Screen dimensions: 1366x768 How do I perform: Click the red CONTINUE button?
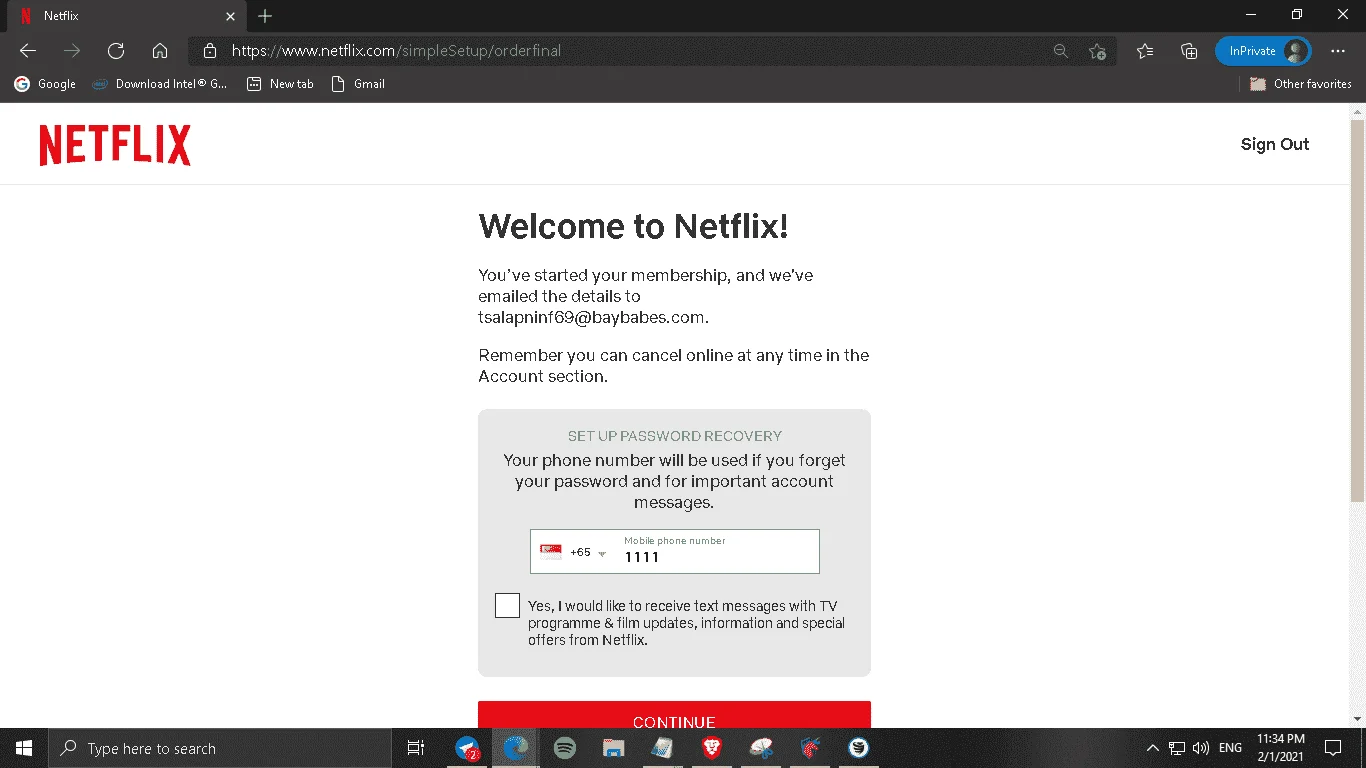(x=674, y=715)
